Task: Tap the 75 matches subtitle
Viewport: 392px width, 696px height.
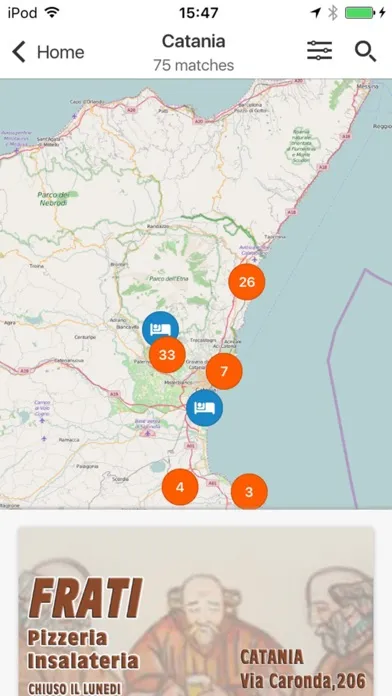Action: pos(194,65)
